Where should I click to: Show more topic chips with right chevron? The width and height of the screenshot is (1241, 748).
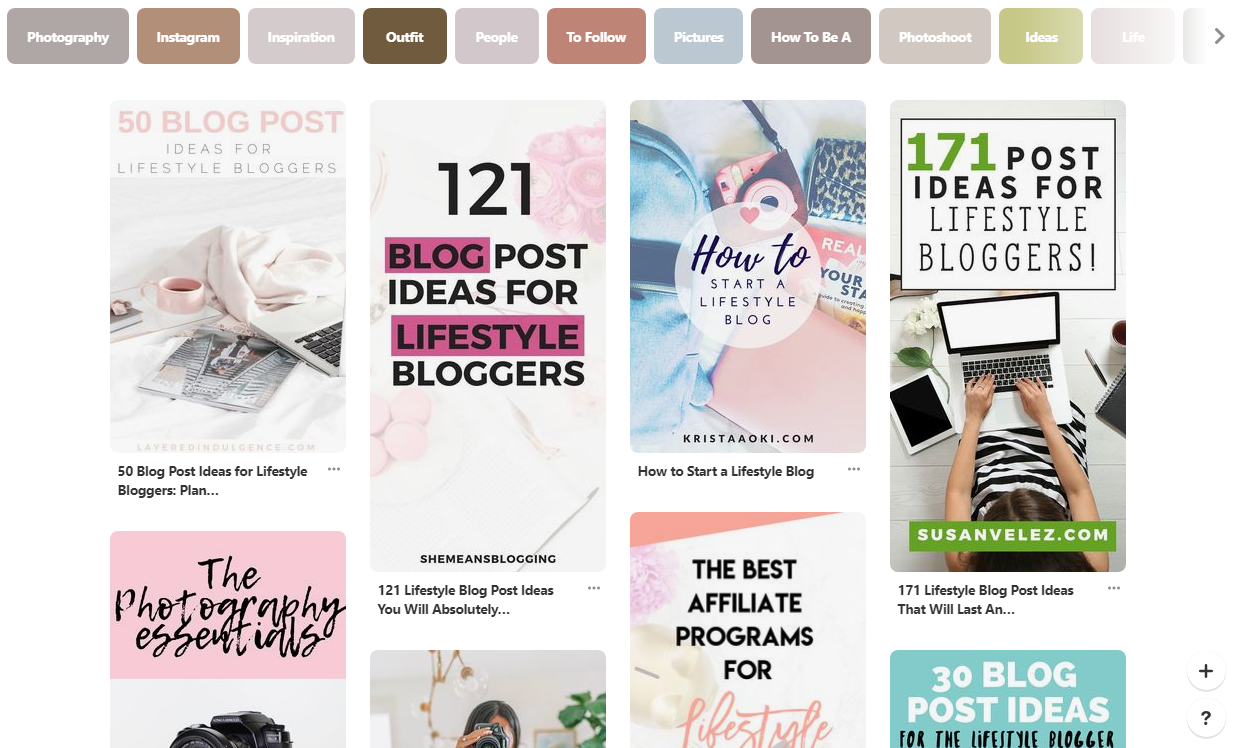click(1219, 36)
